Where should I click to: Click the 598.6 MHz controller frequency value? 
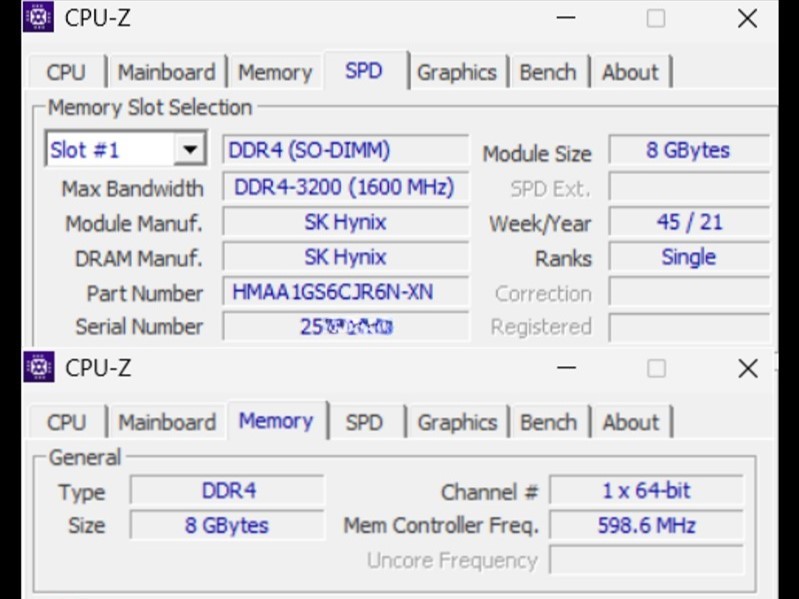(646, 525)
